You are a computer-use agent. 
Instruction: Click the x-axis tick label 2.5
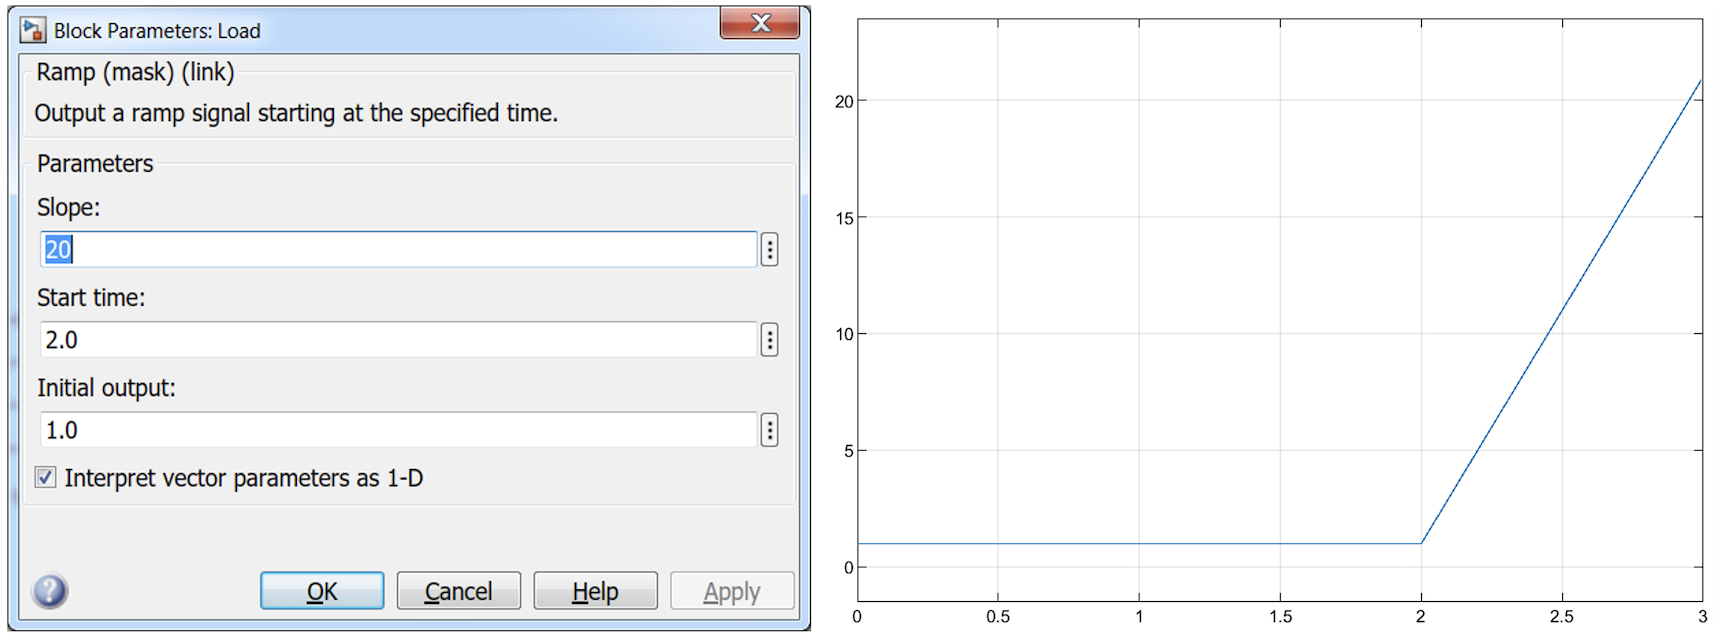click(x=1561, y=617)
